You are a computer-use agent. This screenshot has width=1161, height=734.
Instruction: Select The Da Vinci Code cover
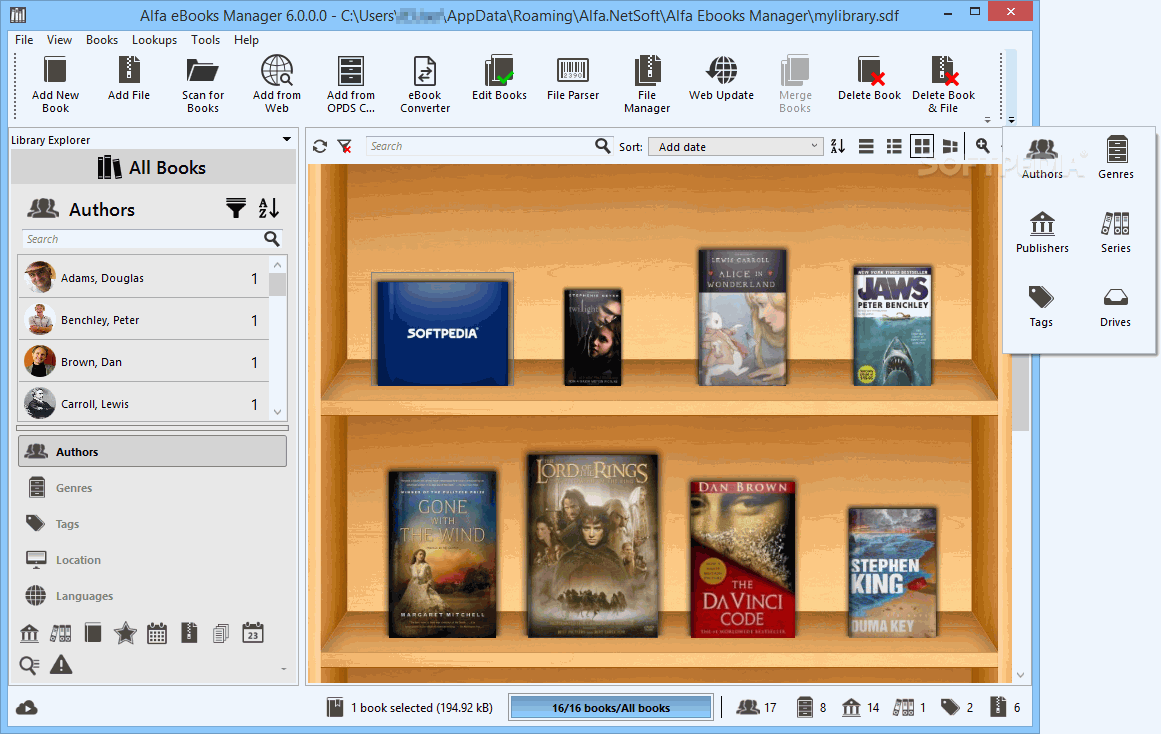743,558
